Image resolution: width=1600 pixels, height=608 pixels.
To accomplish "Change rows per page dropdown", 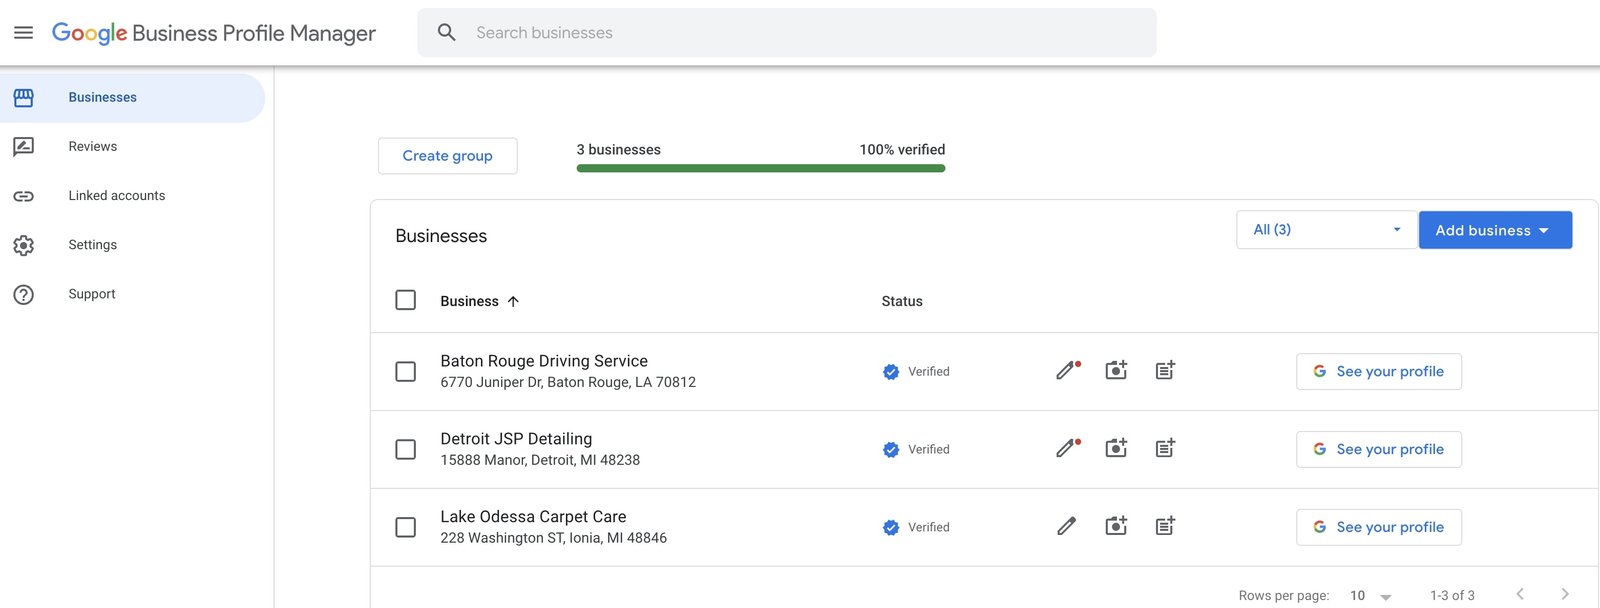I will click(x=1370, y=596).
